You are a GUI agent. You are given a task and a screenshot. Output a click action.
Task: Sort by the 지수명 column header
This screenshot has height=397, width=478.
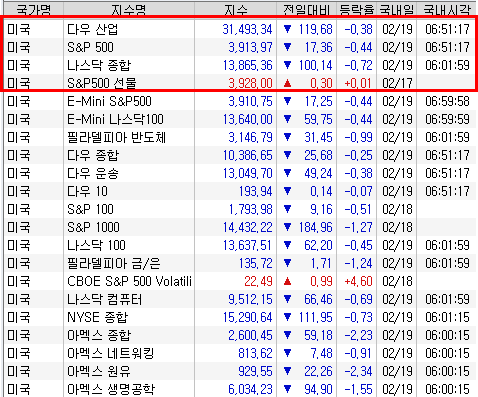click(x=129, y=9)
